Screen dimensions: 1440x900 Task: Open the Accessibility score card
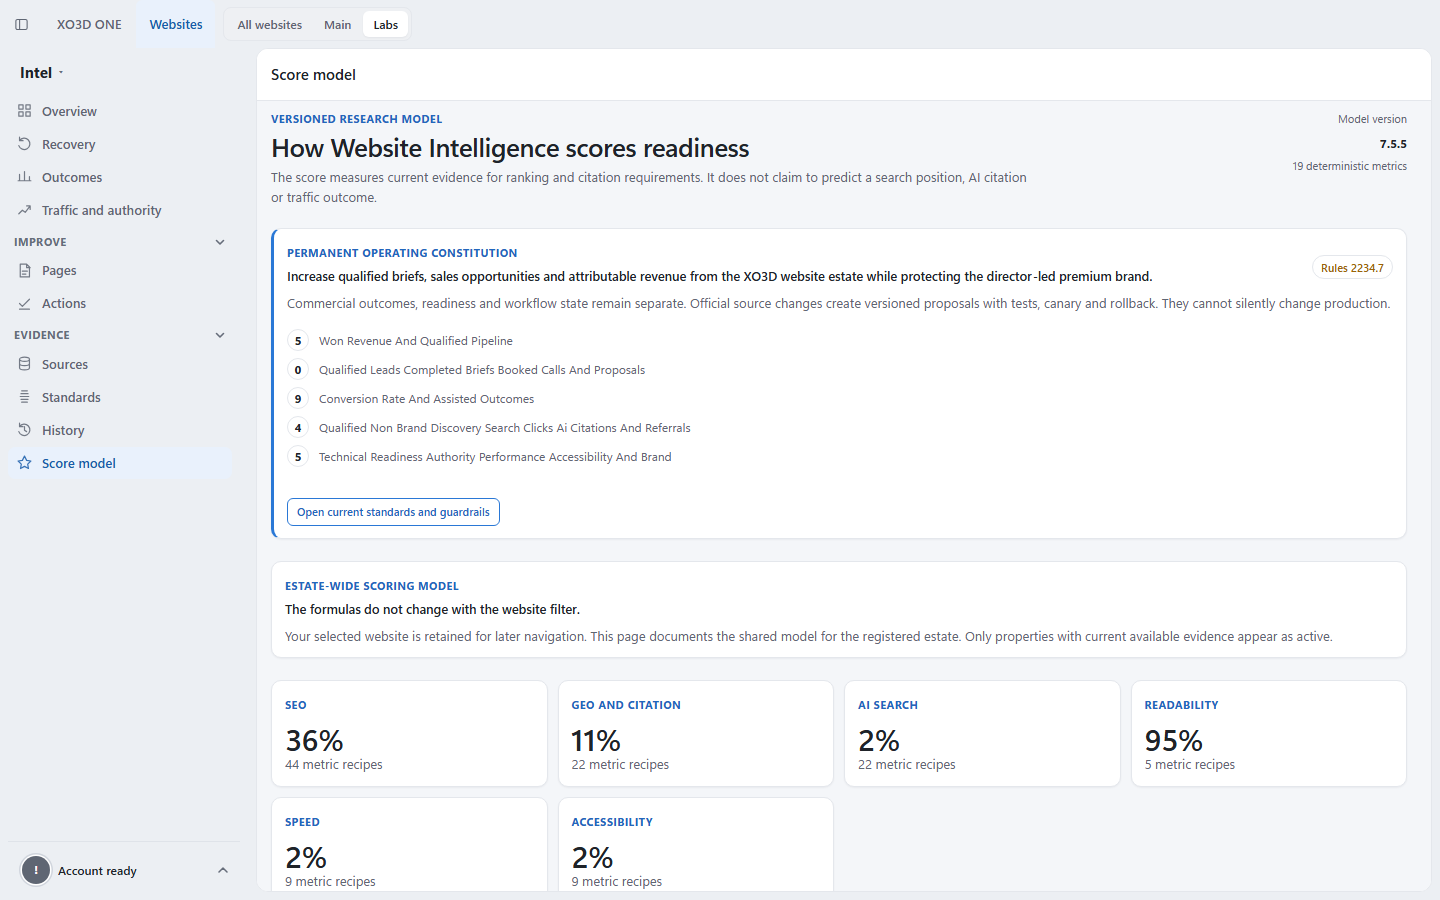(x=696, y=844)
